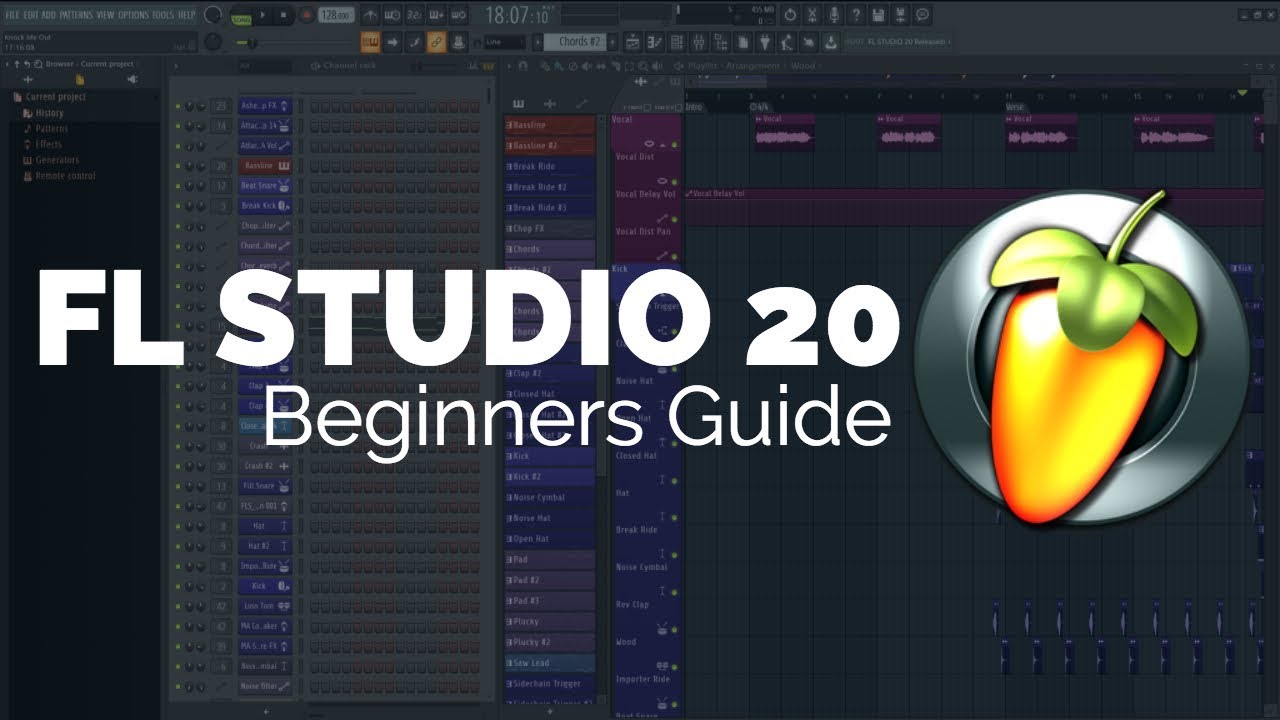1280x720 pixels.
Task: Expand the Generators folder in Browser
Action: [x=51, y=160]
